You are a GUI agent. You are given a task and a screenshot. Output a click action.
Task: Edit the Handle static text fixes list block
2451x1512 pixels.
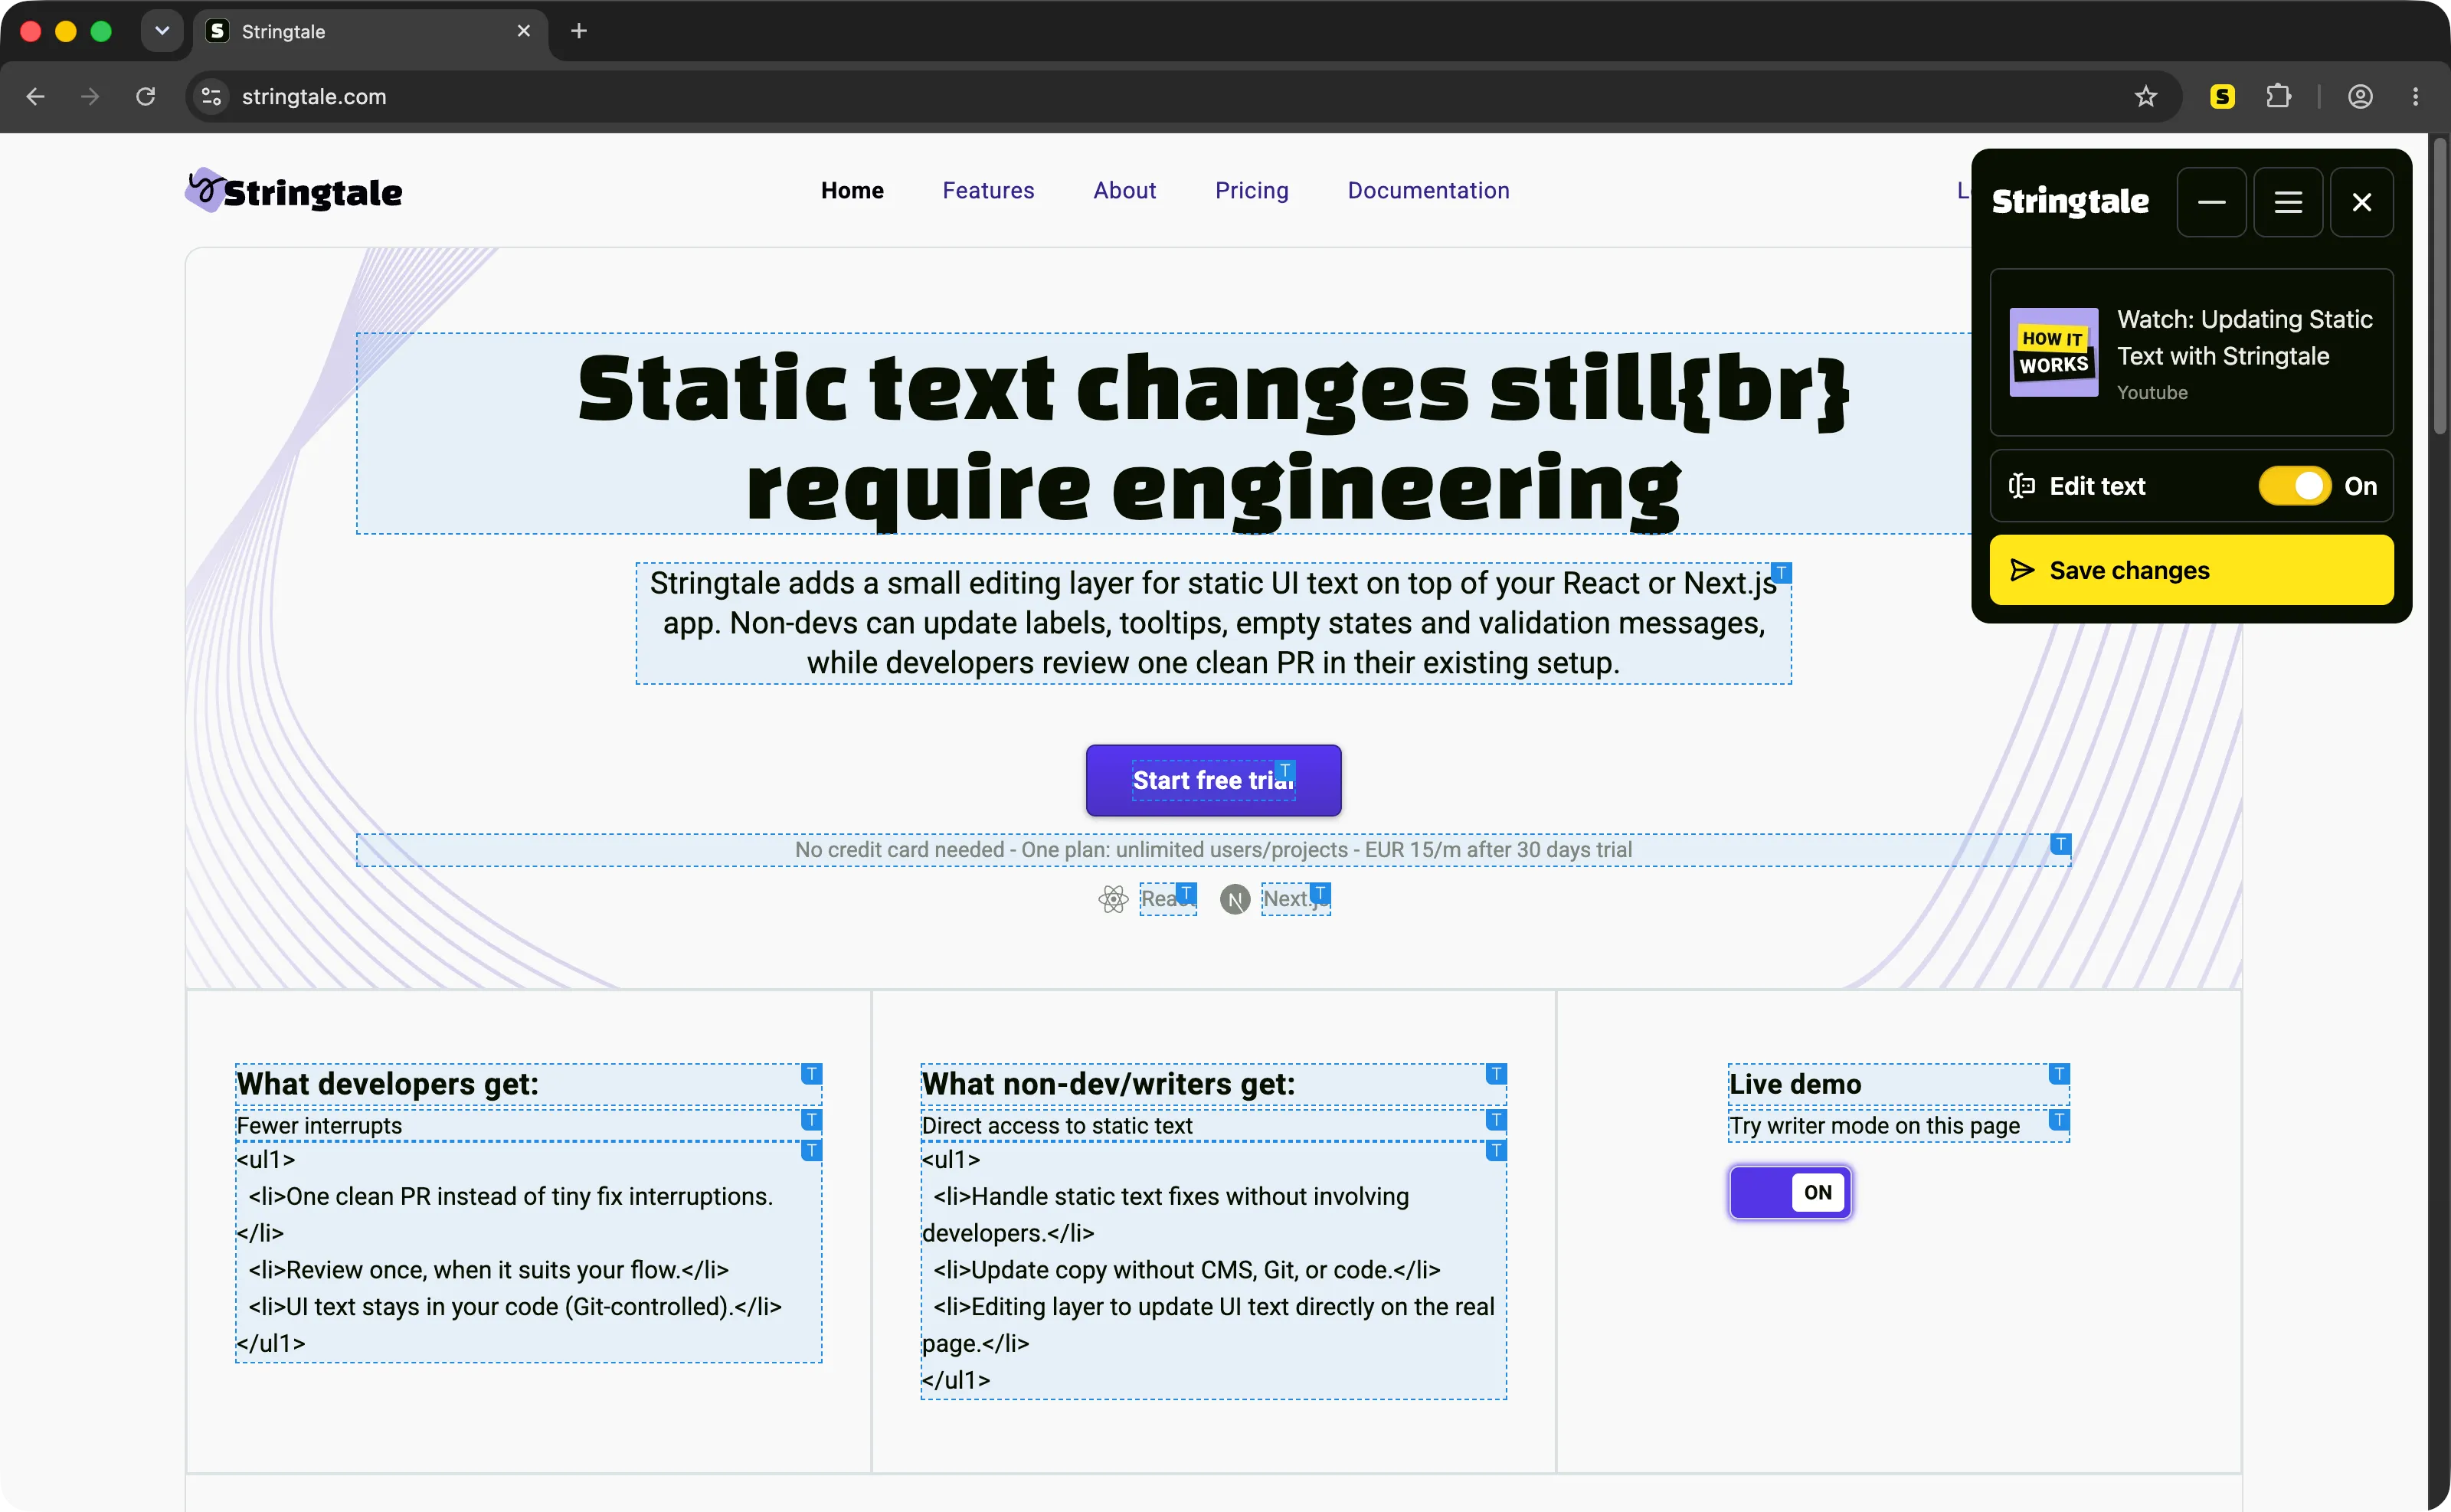click(1213, 1270)
